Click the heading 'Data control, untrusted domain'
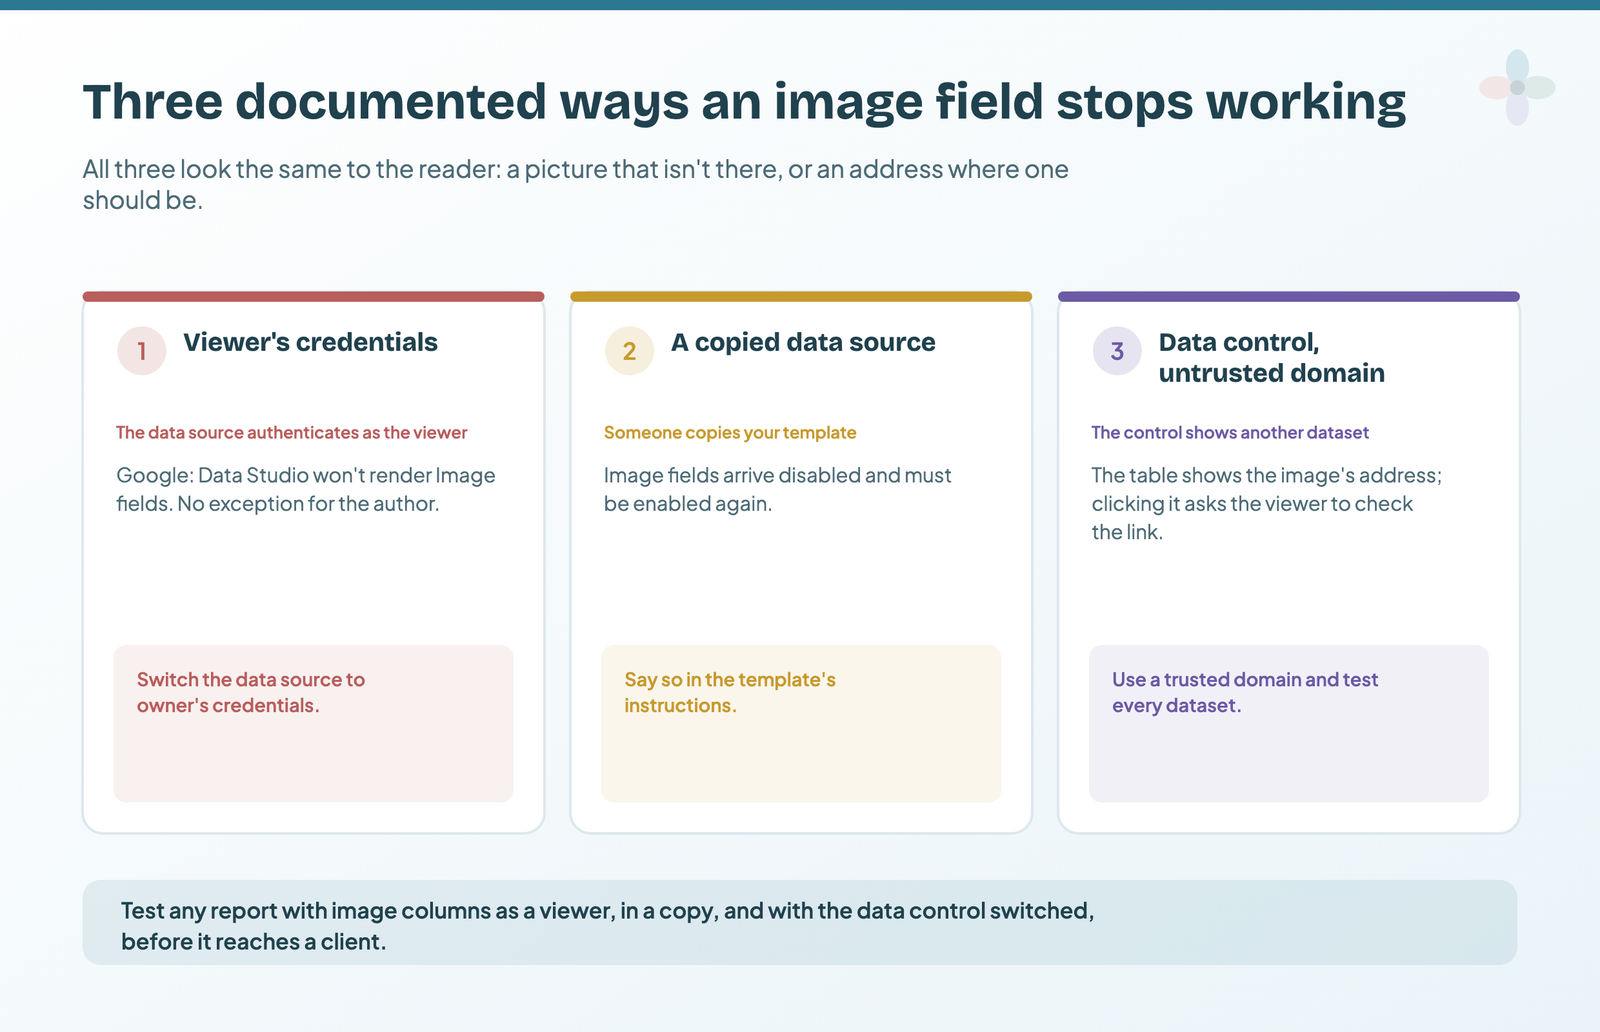This screenshot has width=1600, height=1032. [1272, 357]
